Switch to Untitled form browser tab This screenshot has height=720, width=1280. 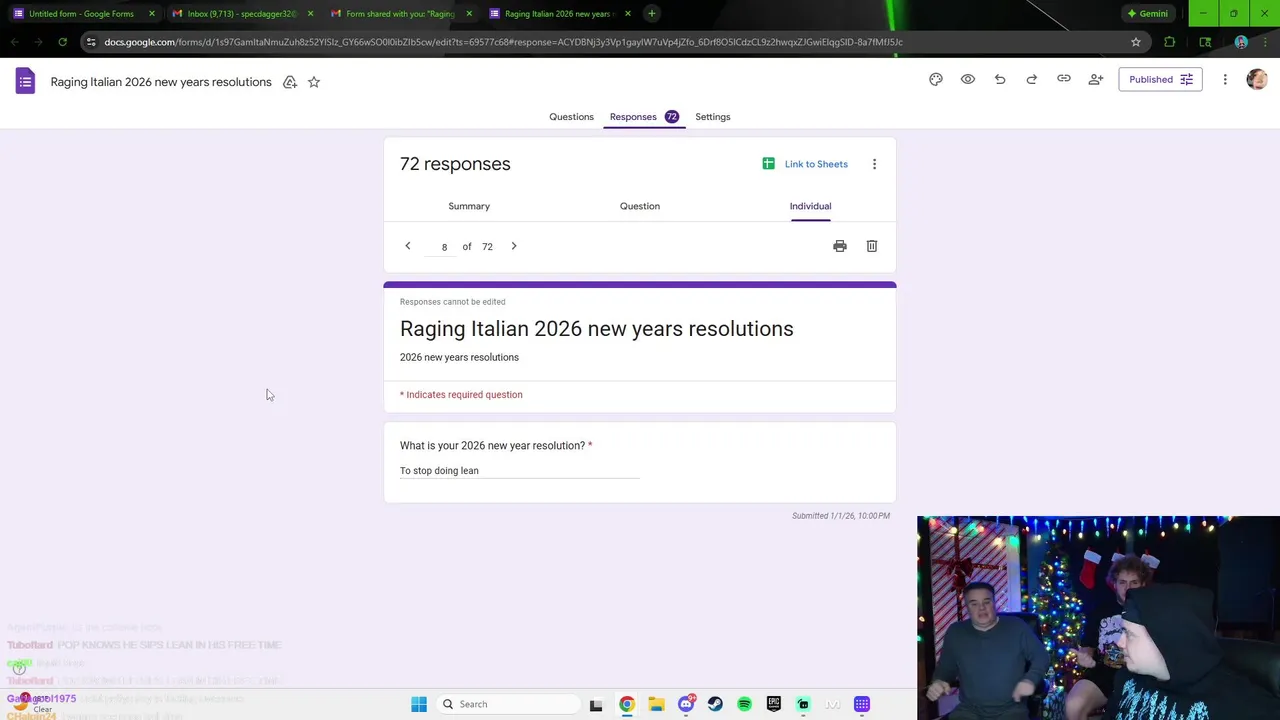tap(80, 14)
